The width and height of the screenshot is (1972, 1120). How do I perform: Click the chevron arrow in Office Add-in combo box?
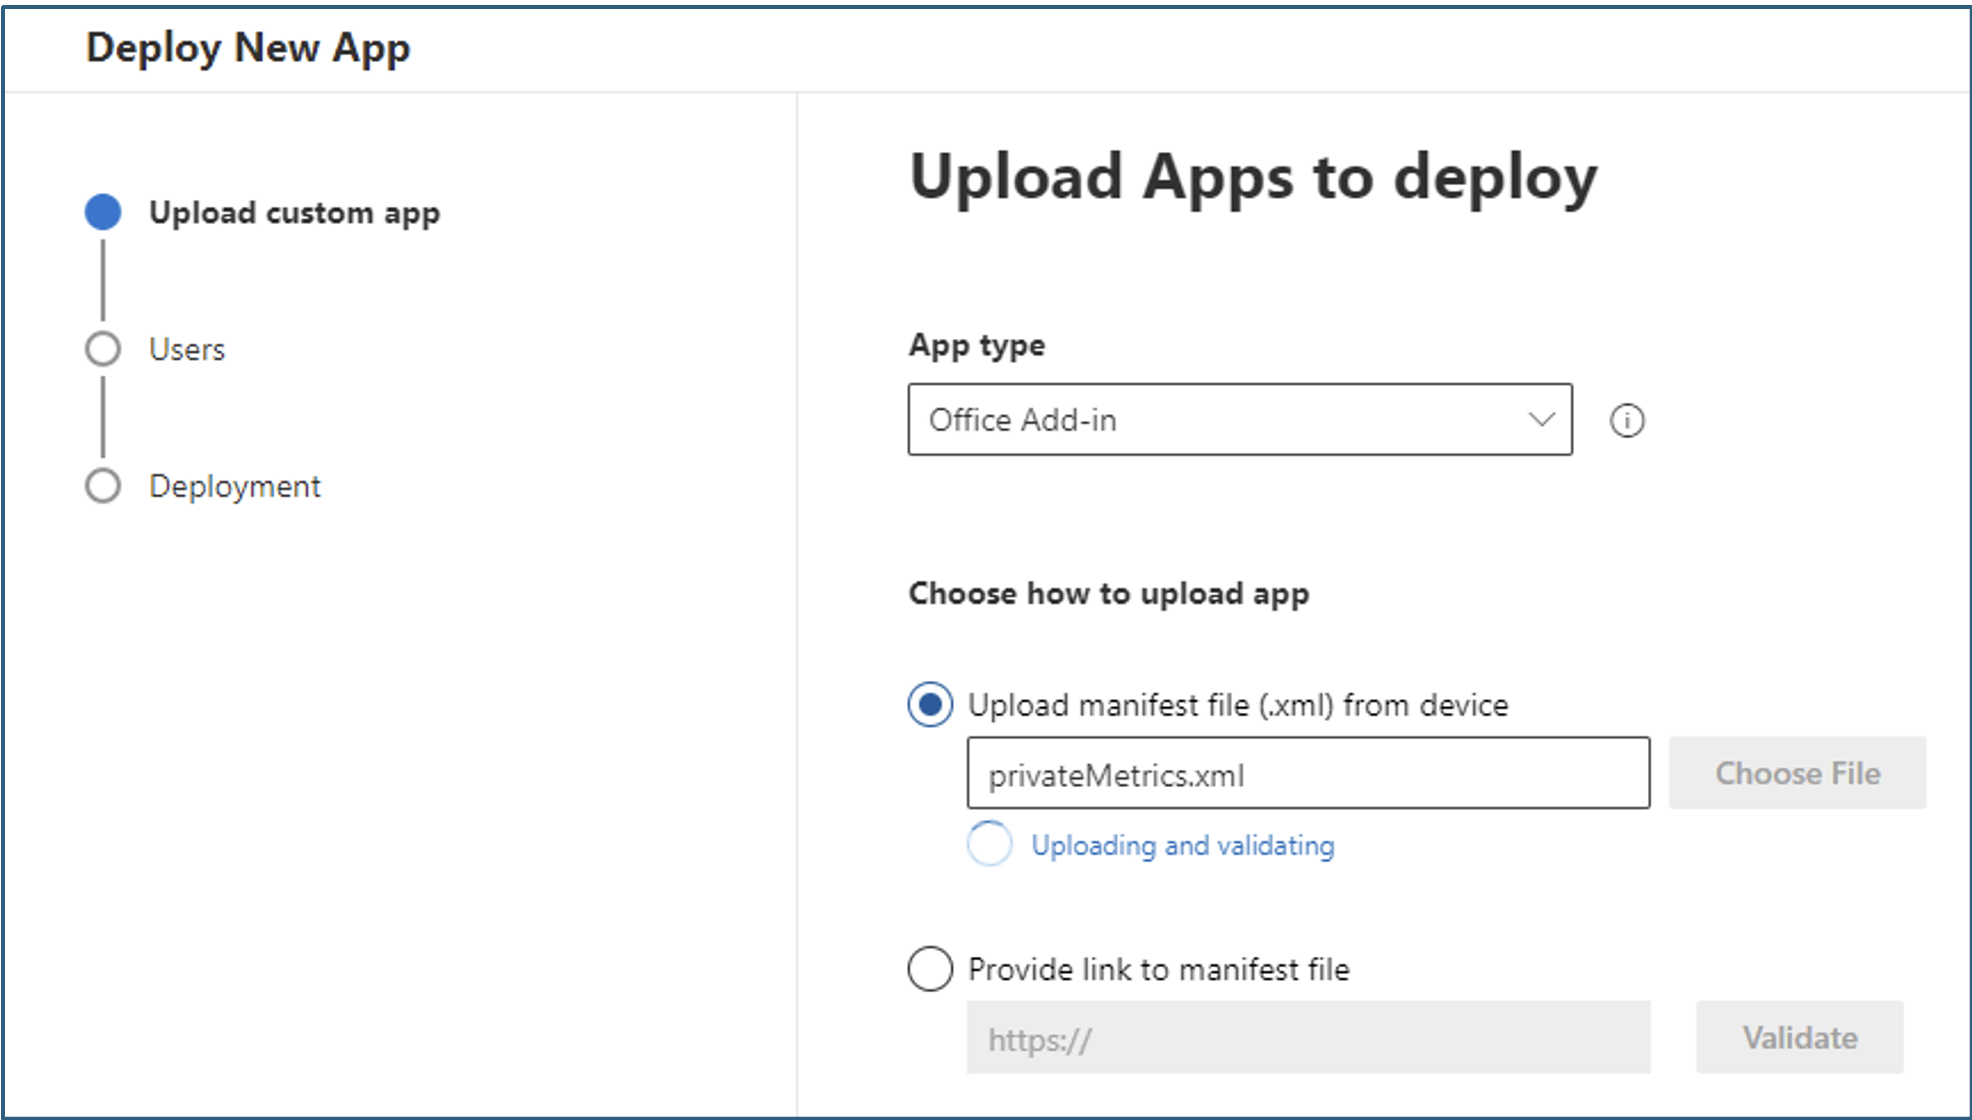[x=1541, y=420]
